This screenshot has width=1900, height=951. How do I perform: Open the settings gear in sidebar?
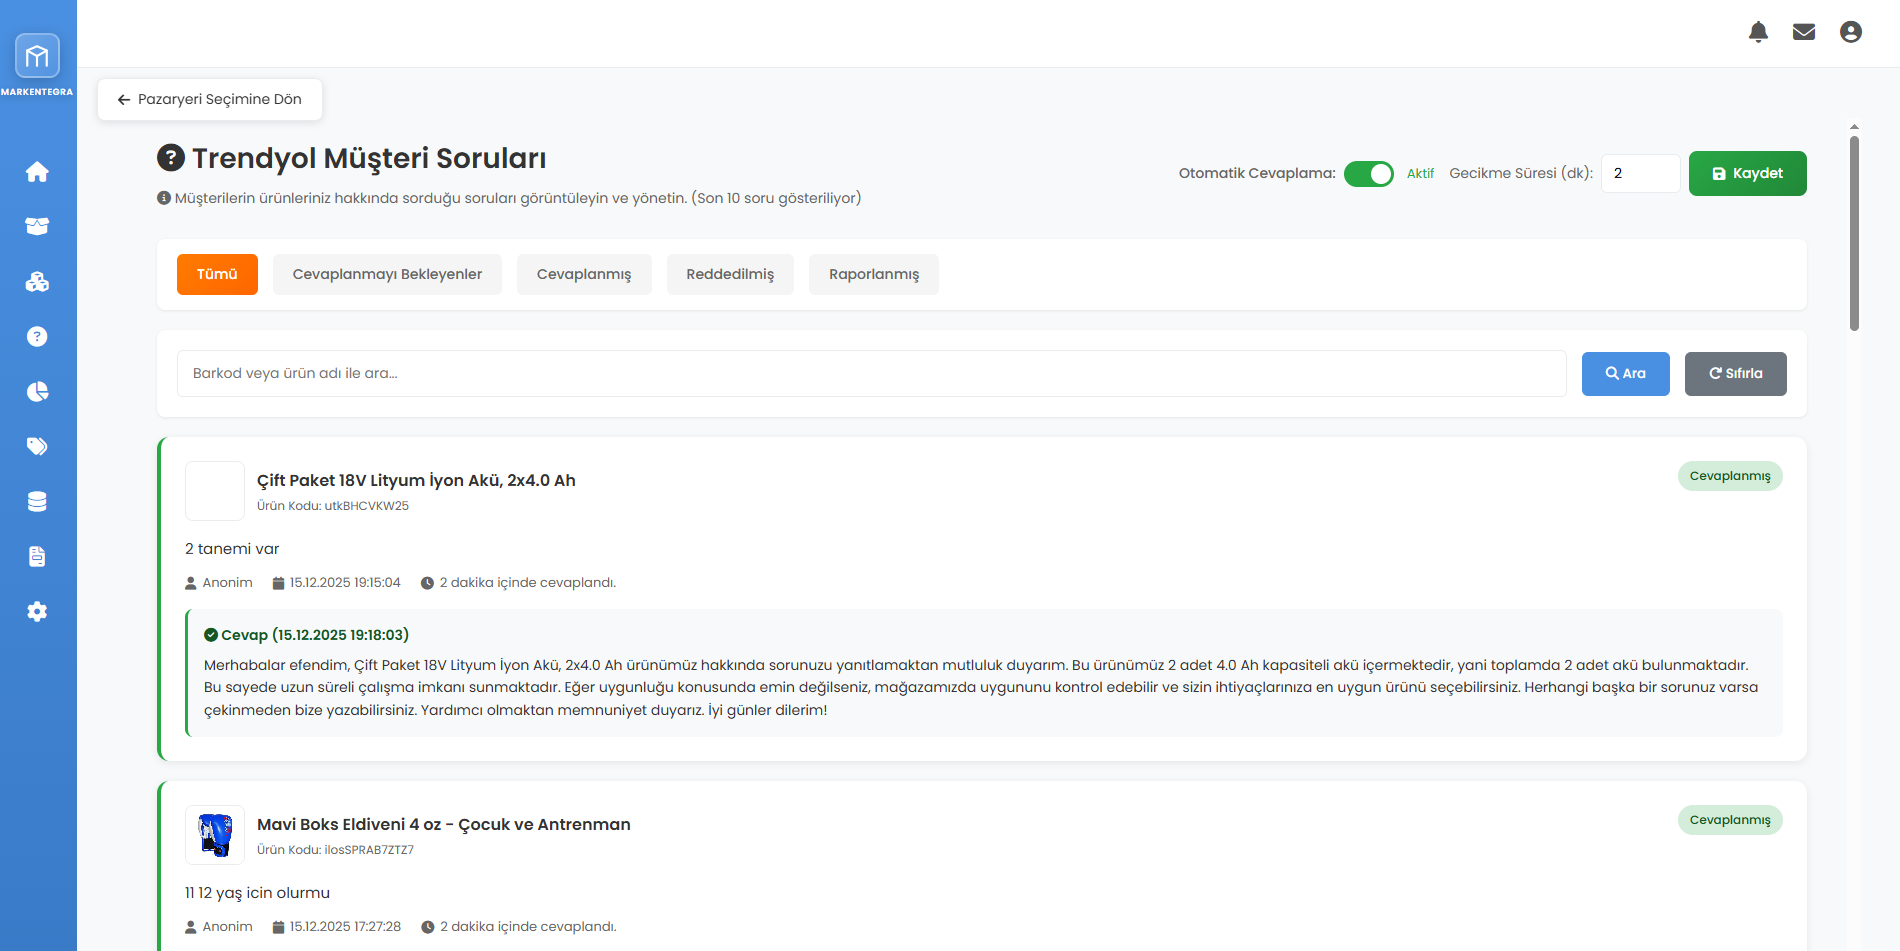[37, 612]
